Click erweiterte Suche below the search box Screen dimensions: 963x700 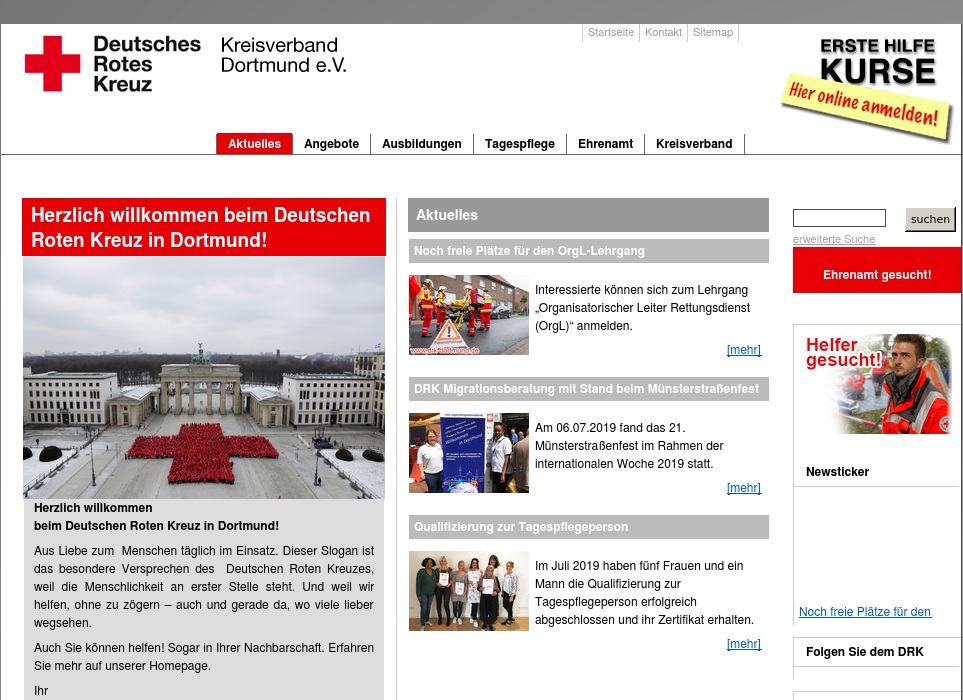pyautogui.click(x=833, y=239)
